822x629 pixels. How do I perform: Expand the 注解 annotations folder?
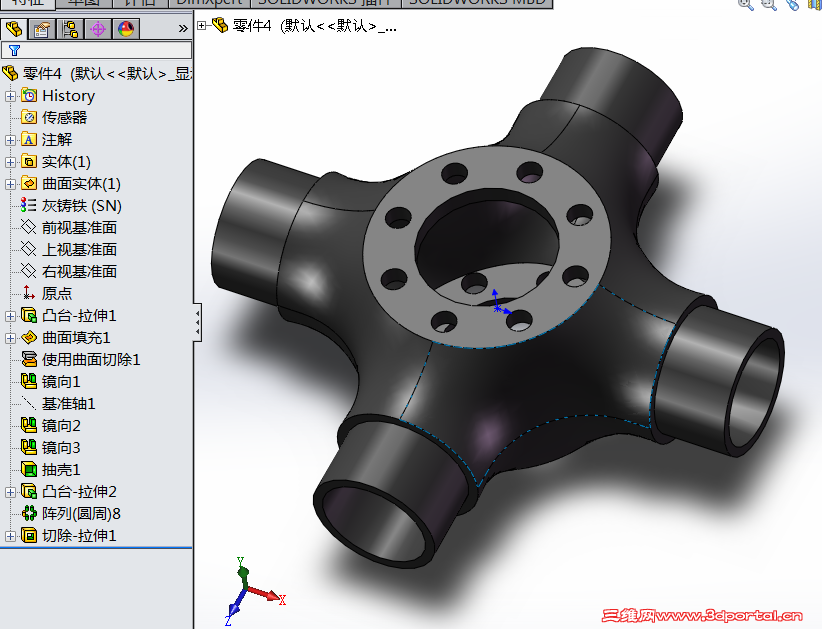coord(10,140)
